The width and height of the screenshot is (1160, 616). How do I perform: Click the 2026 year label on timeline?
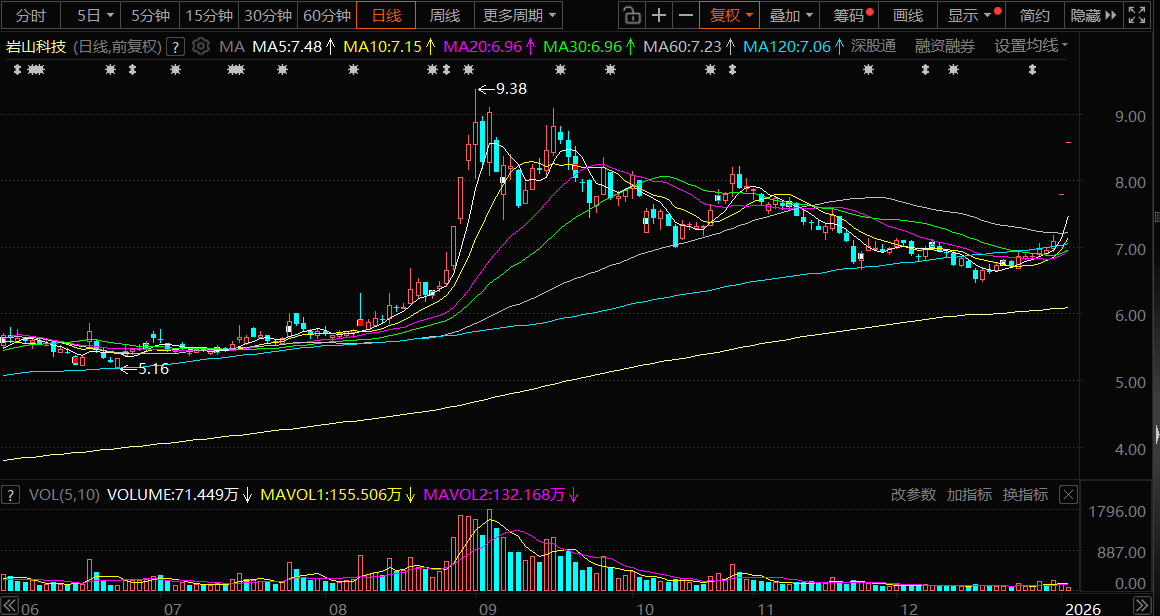tap(1082, 609)
